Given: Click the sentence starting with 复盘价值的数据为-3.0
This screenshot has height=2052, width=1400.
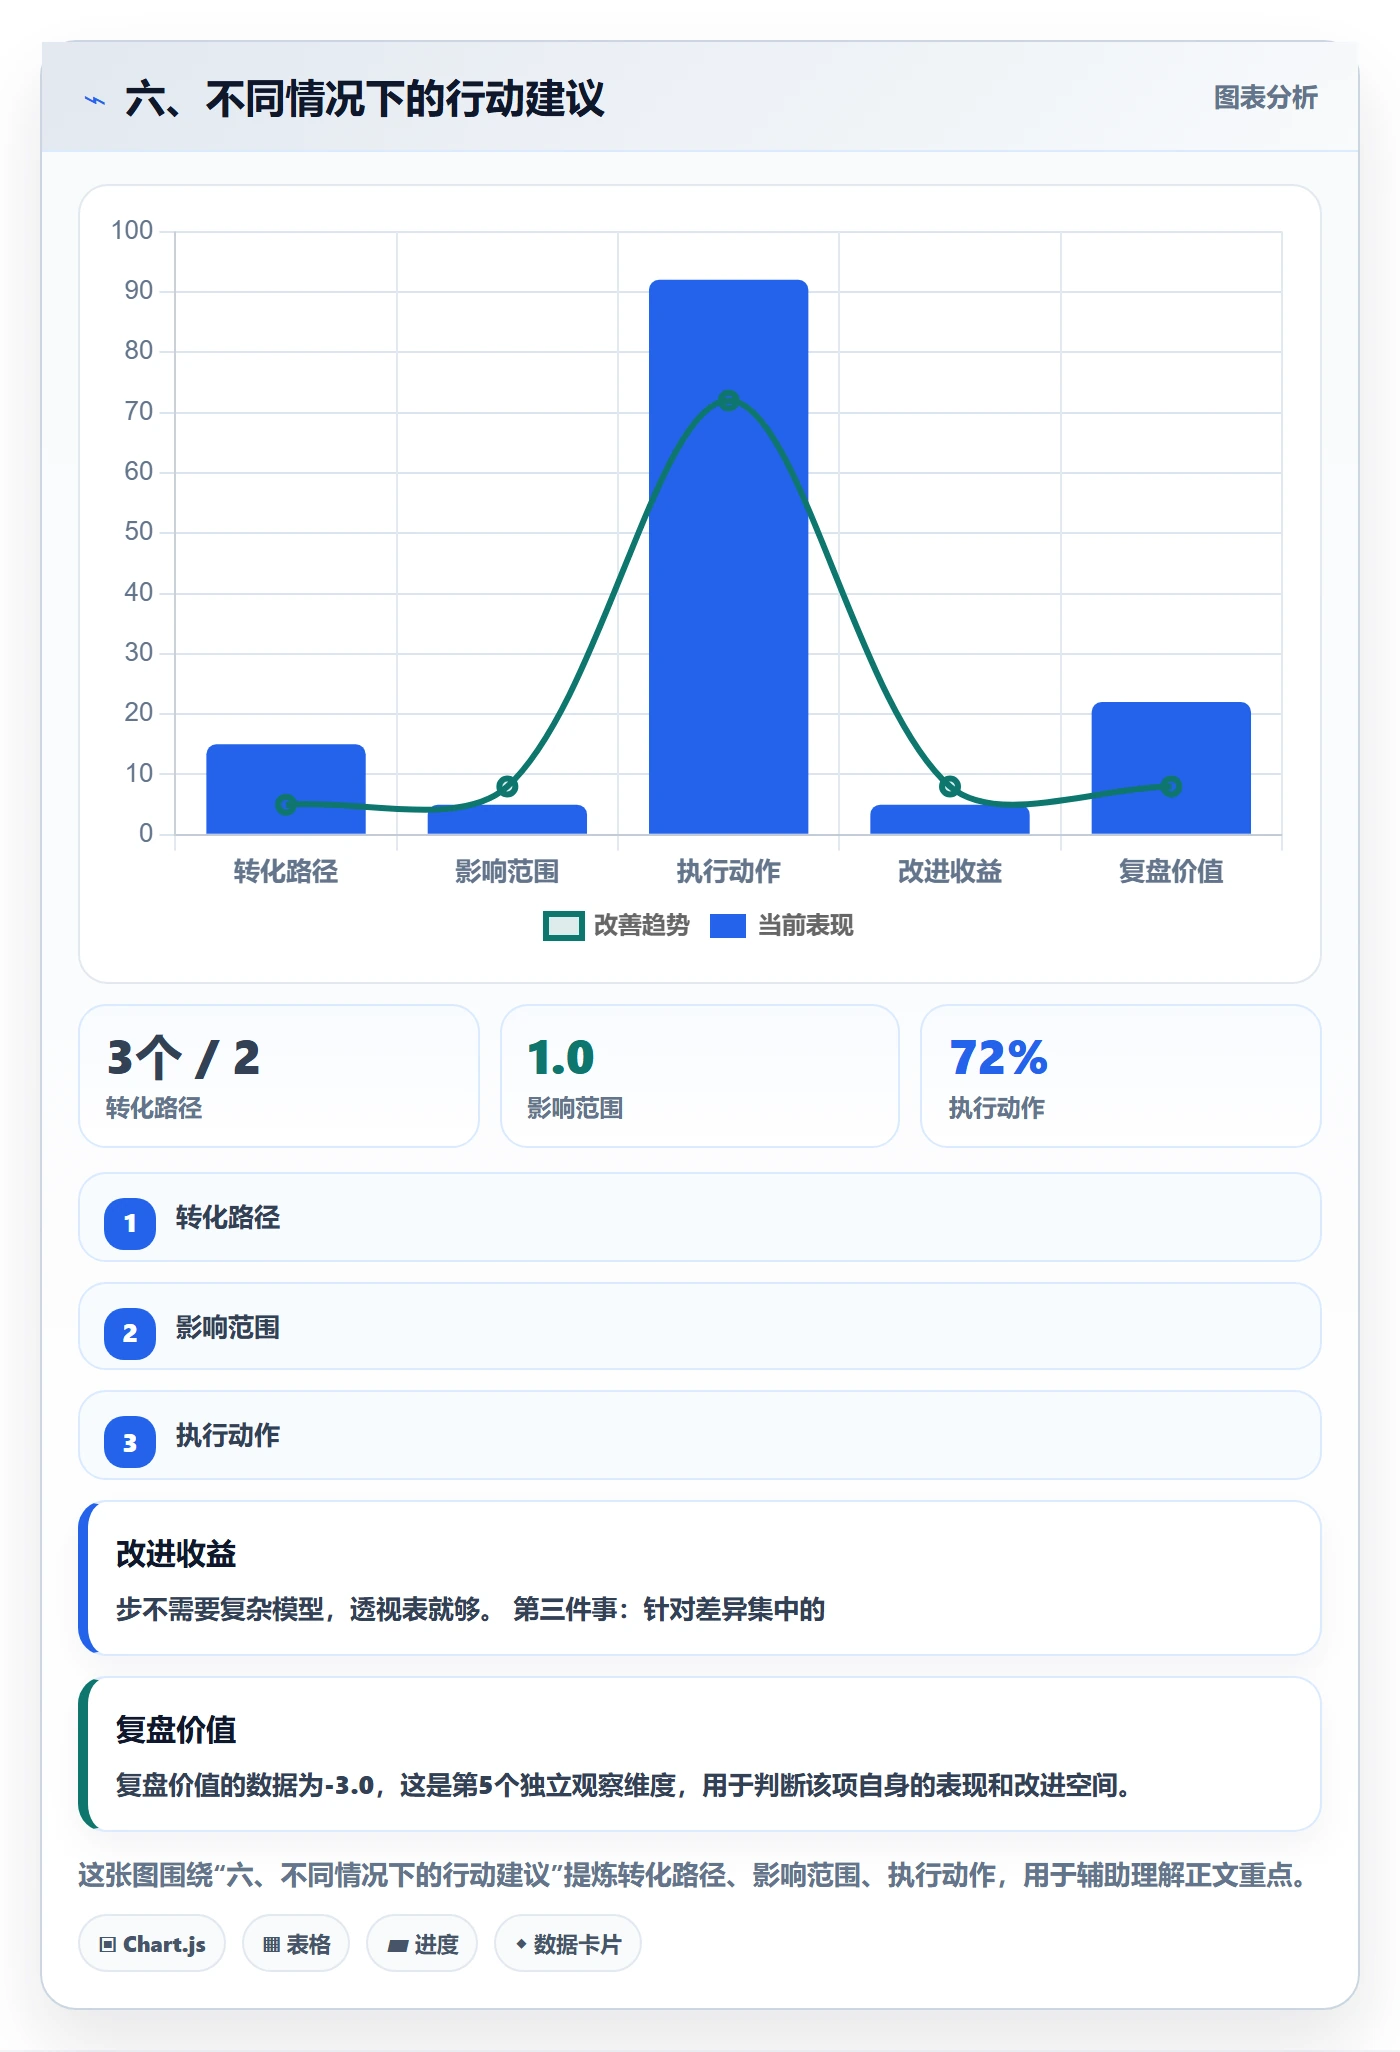Looking at the screenshot, I should [623, 1785].
